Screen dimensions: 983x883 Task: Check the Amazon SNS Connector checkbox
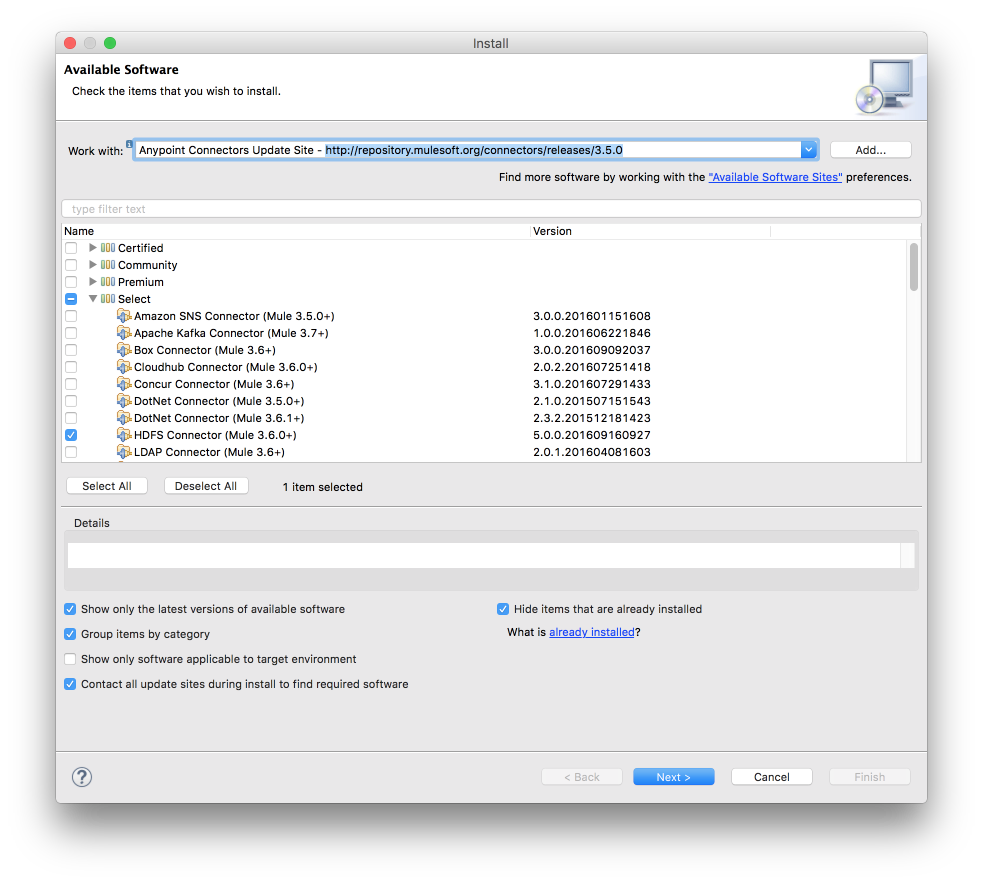click(71, 316)
